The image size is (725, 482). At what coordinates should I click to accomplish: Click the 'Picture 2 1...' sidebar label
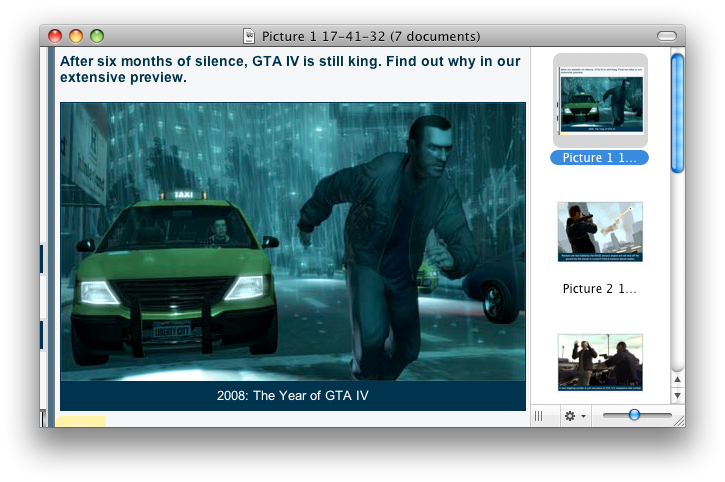point(599,289)
